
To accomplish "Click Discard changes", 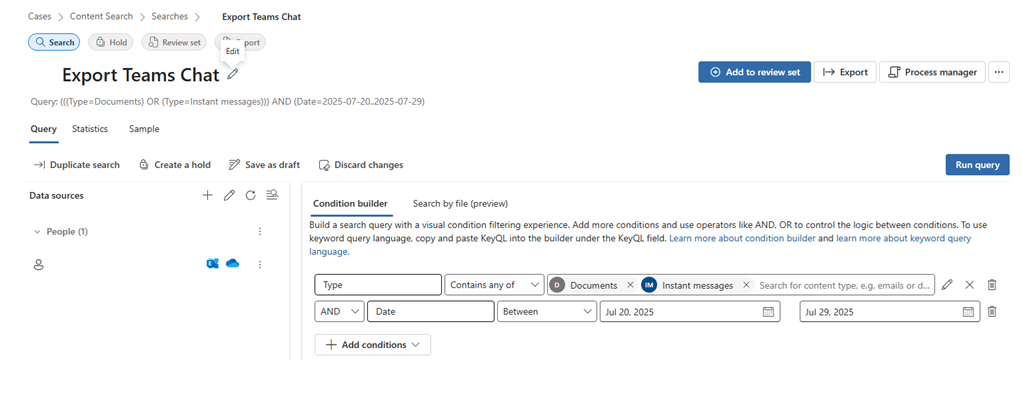I will 361,165.
